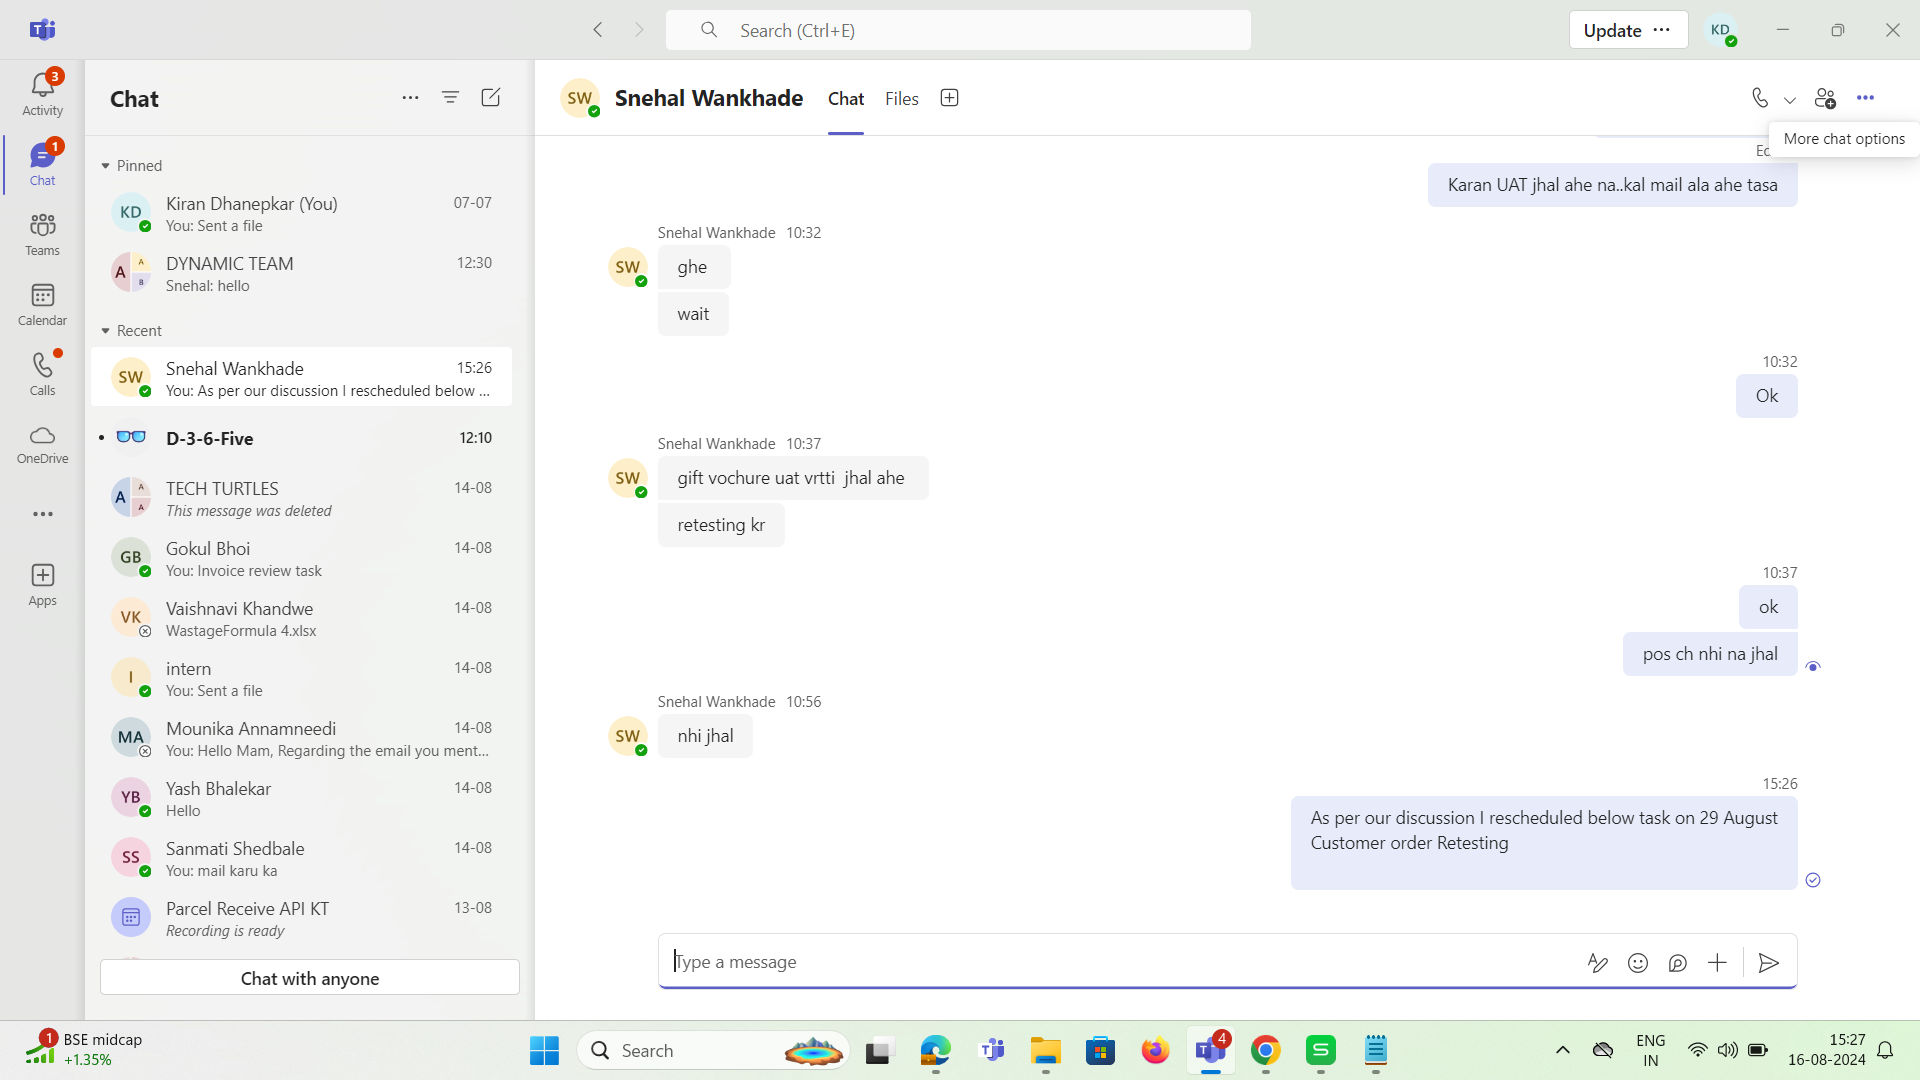The image size is (1920, 1080).
Task: Click the Update button
Action: point(1612,30)
